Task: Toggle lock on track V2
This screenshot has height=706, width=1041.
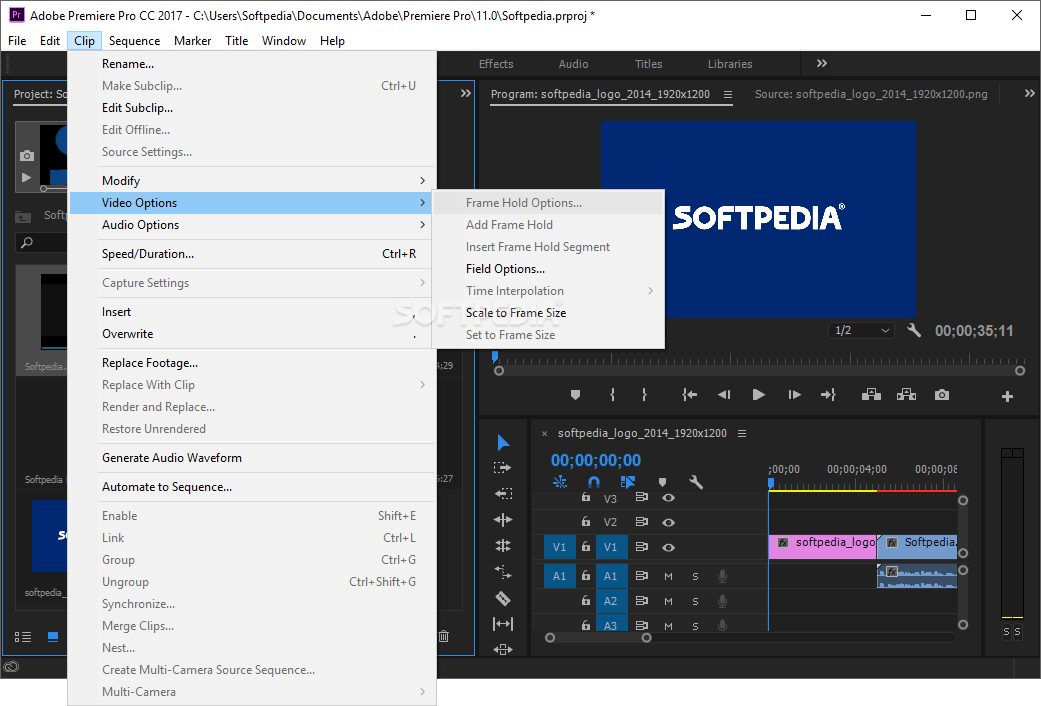Action: pos(586,522)
